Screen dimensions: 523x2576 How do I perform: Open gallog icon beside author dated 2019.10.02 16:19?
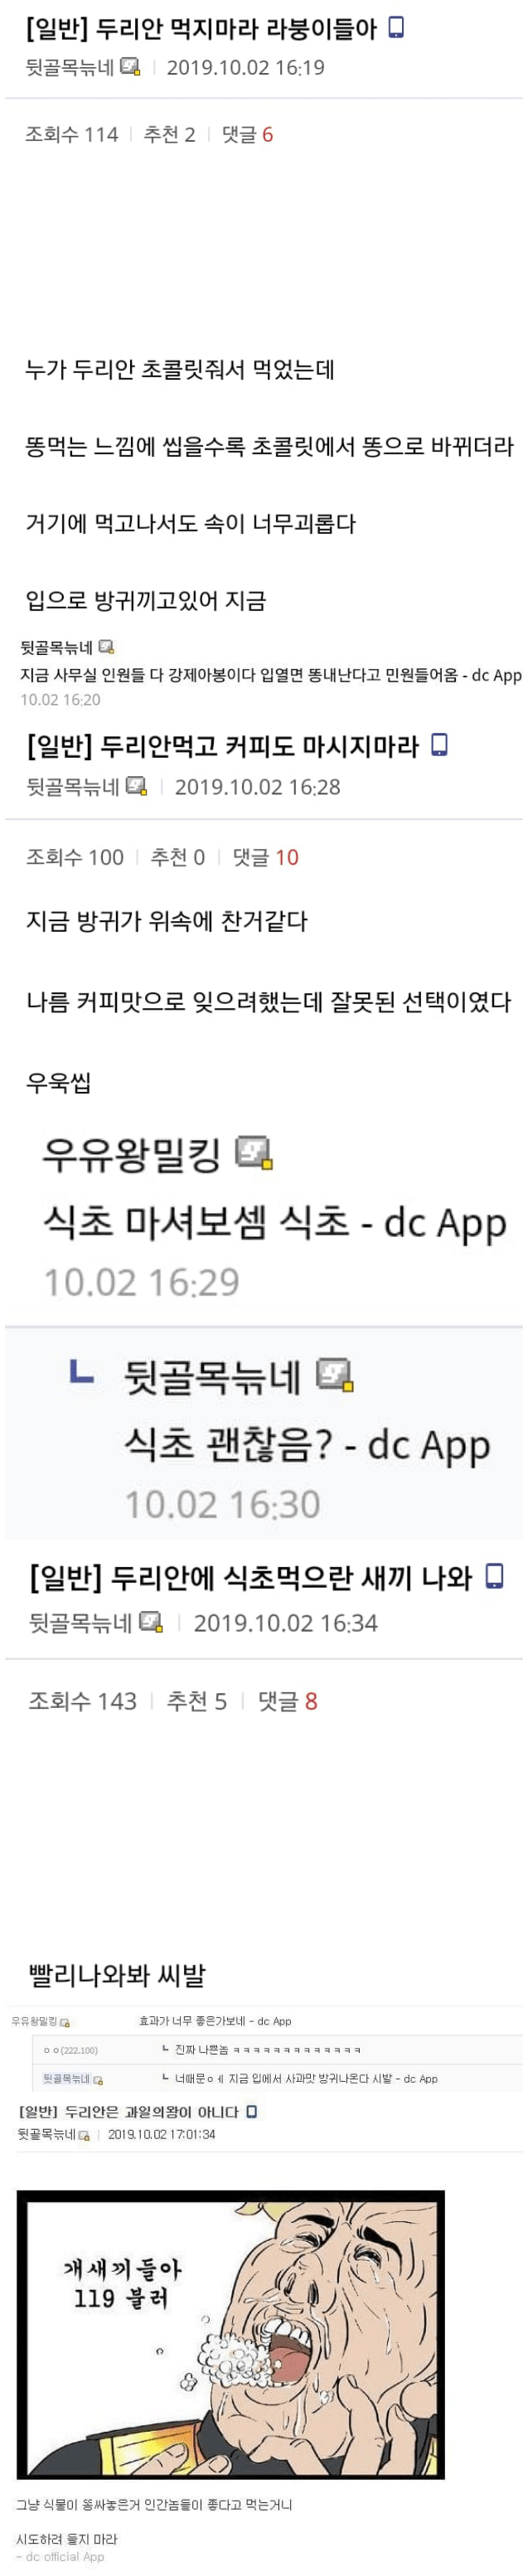tap(130, 67)
